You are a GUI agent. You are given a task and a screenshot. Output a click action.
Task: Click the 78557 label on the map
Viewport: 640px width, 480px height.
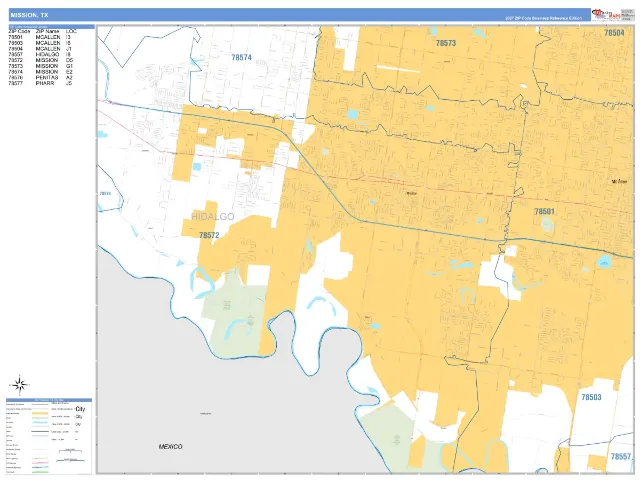621,456
